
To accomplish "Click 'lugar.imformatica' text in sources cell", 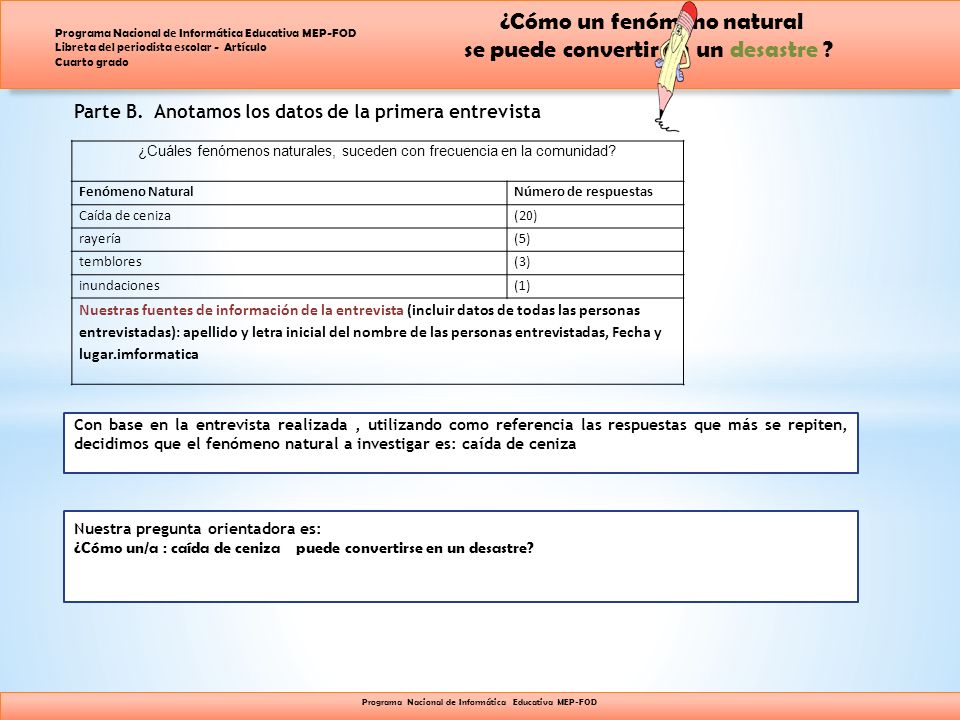I will point(139,354).
